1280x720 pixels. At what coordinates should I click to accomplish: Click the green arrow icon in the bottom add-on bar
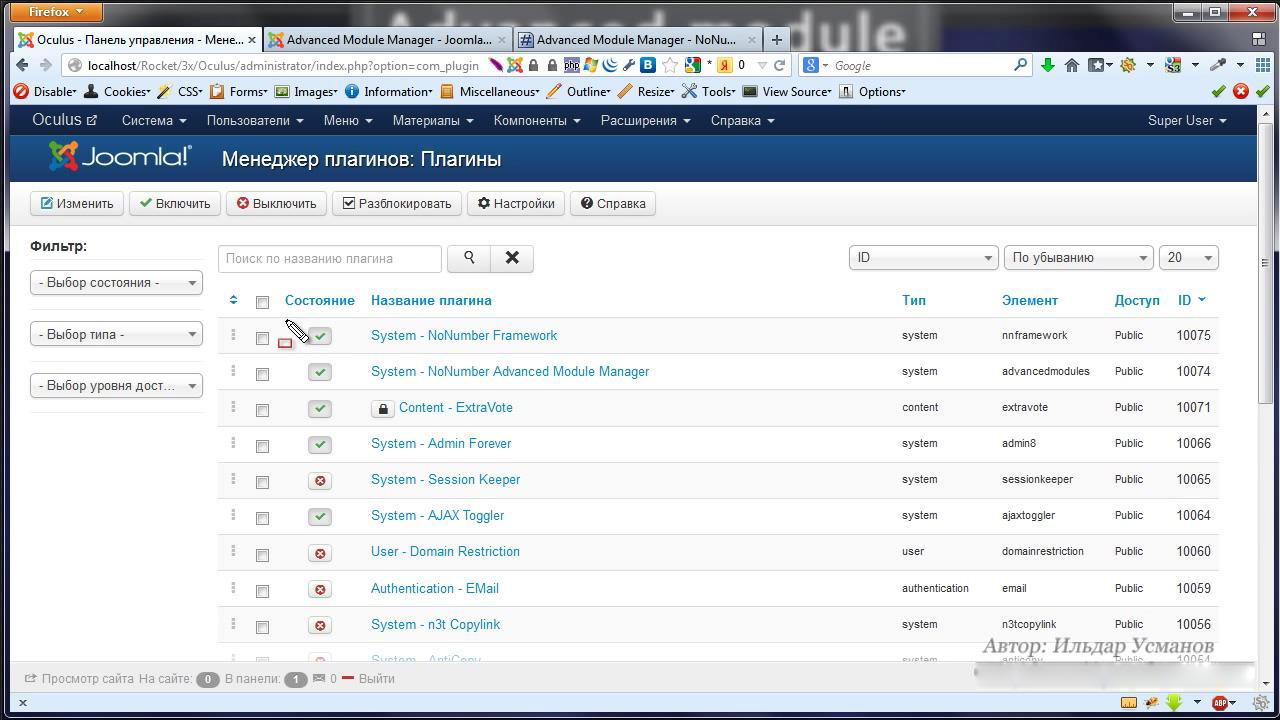coord(1173,703)
